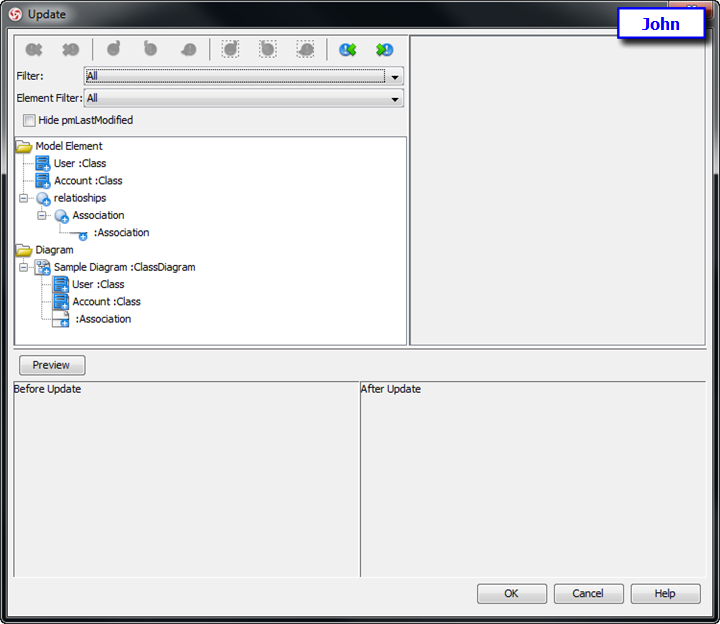Click Account class icon under Model Element
Image resolution: width=720 pixels, height=624 pixels.
tap(43, 181)
